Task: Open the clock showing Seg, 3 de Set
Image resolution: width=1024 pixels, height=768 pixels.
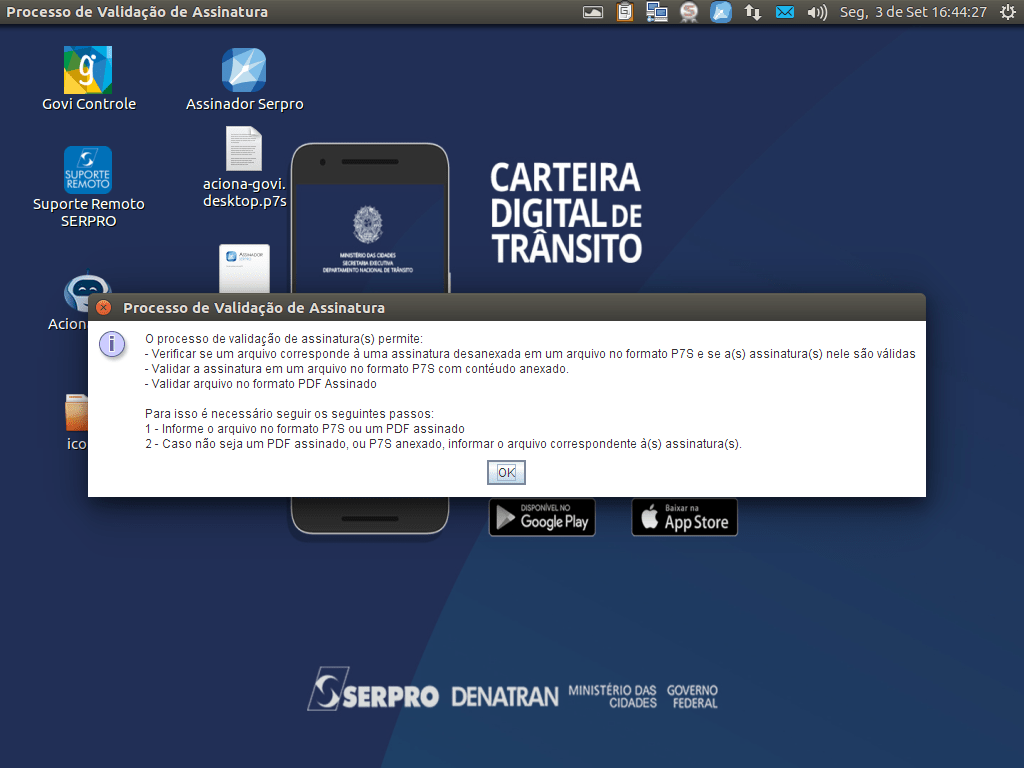Action: click(913, 12)
